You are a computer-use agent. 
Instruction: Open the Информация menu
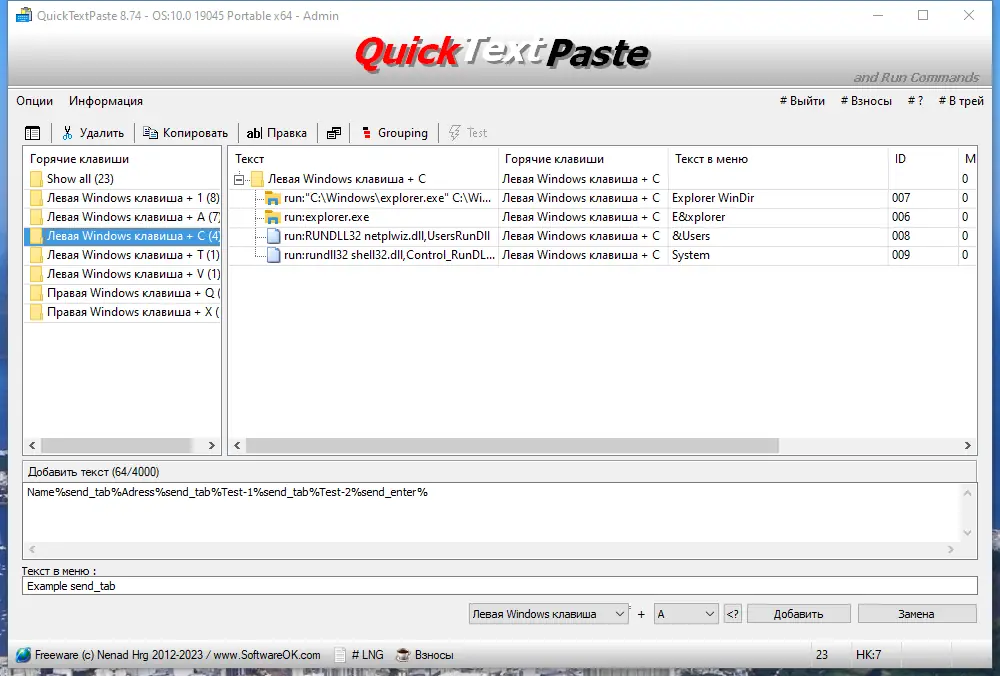(106, 101)
